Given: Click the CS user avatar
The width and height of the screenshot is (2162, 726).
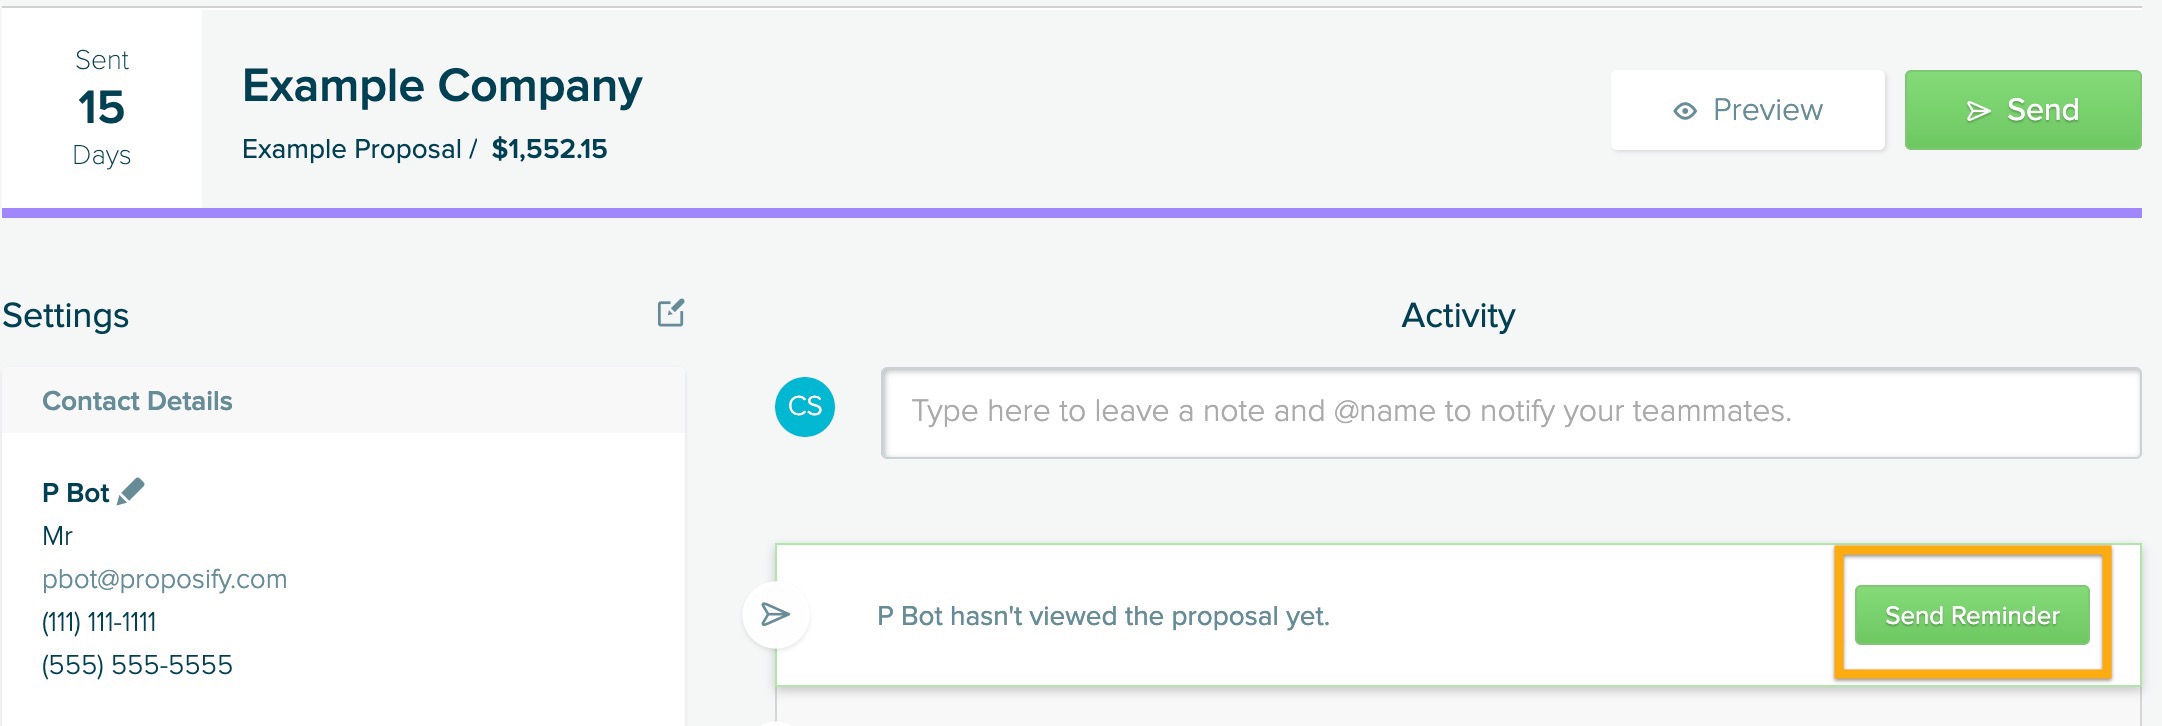Looking at the screenshot, I should click(805, 407).
